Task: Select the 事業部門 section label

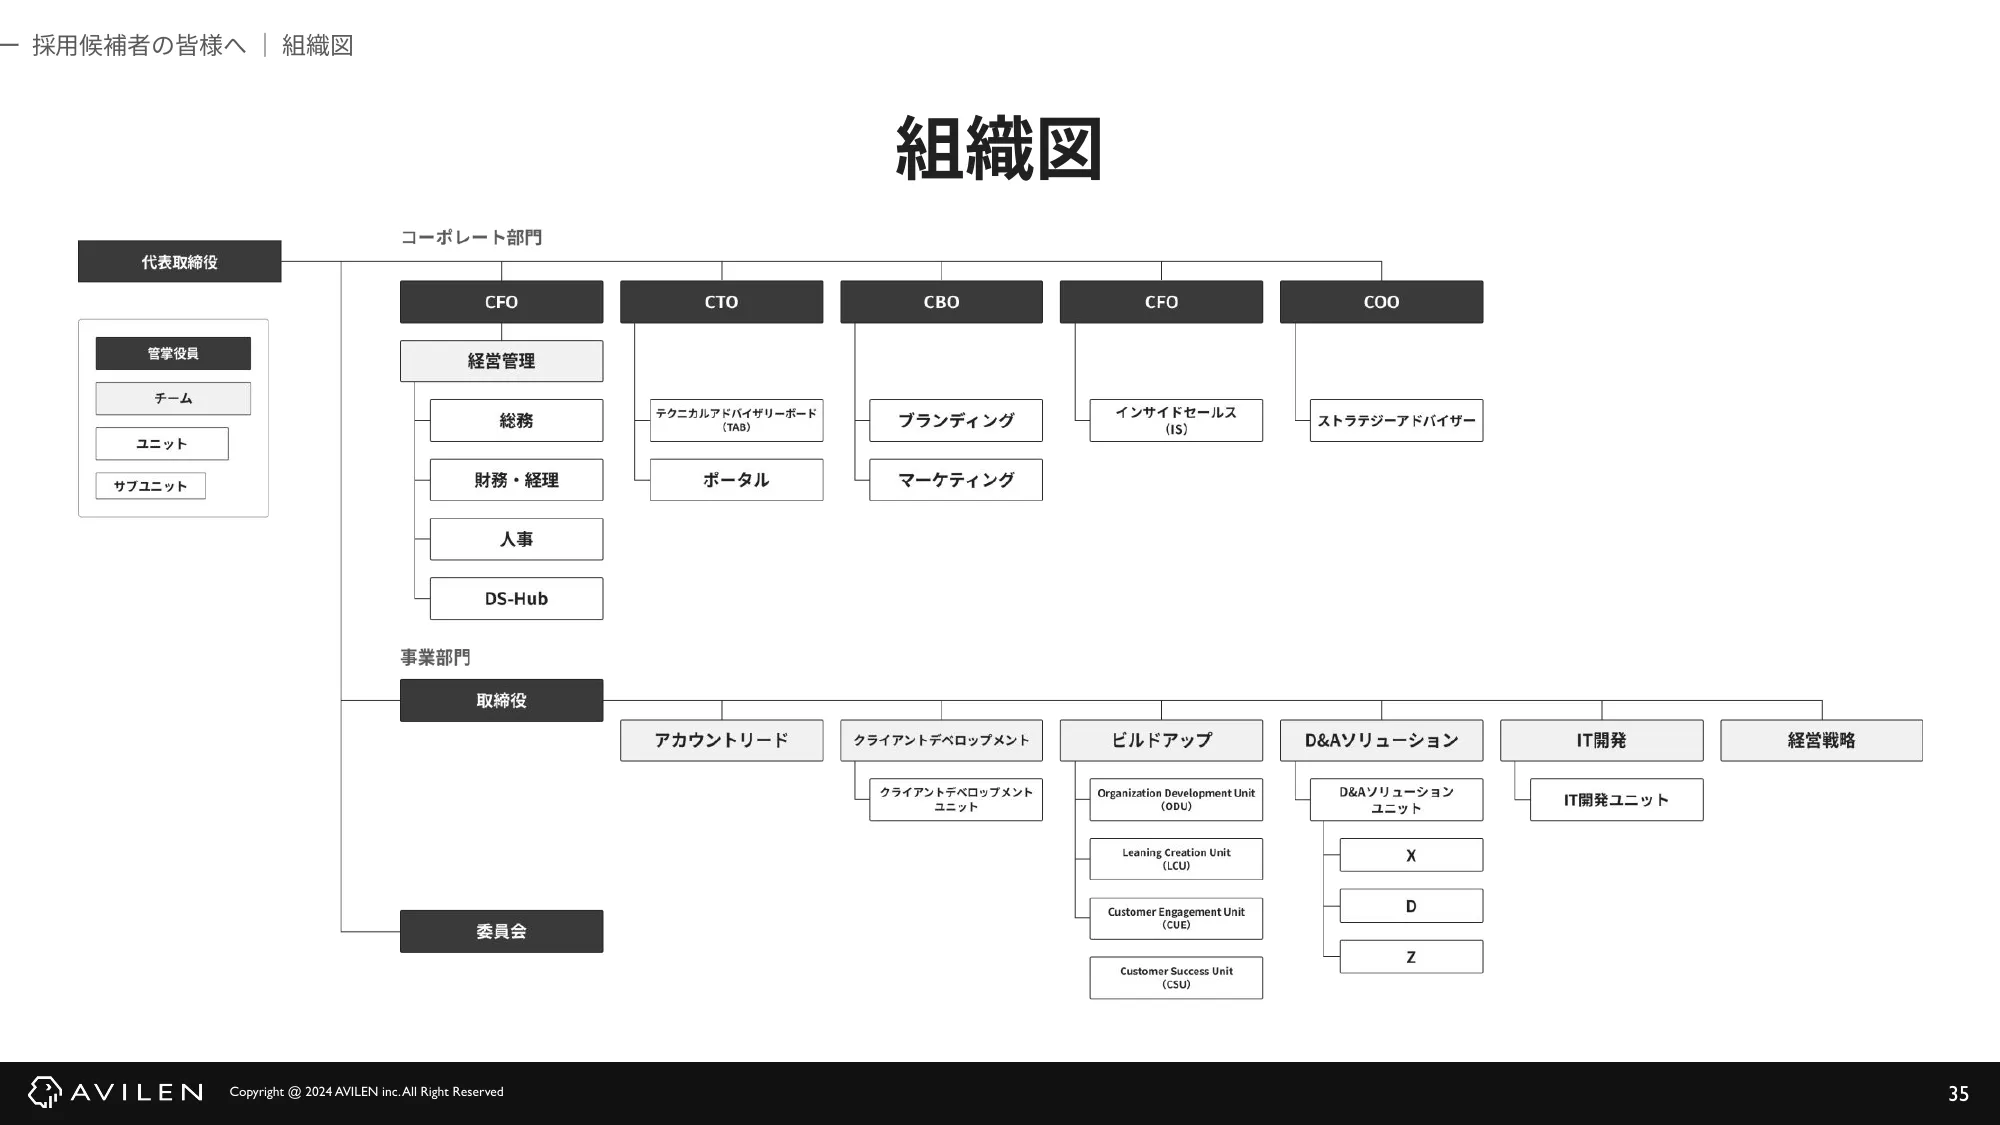Action: (x=435, y=657)
